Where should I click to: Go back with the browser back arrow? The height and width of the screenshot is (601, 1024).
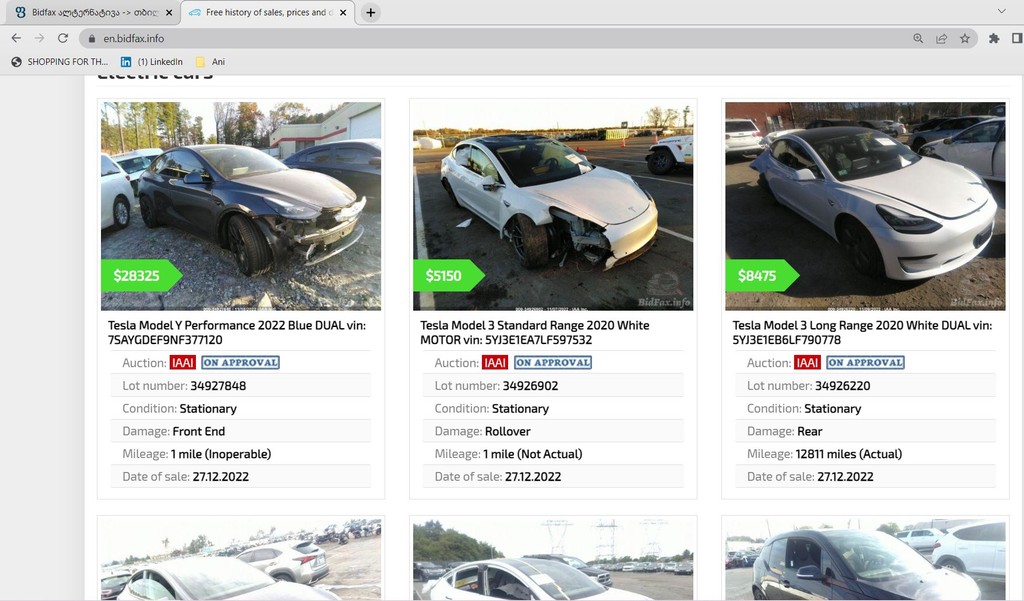[16, 39]
